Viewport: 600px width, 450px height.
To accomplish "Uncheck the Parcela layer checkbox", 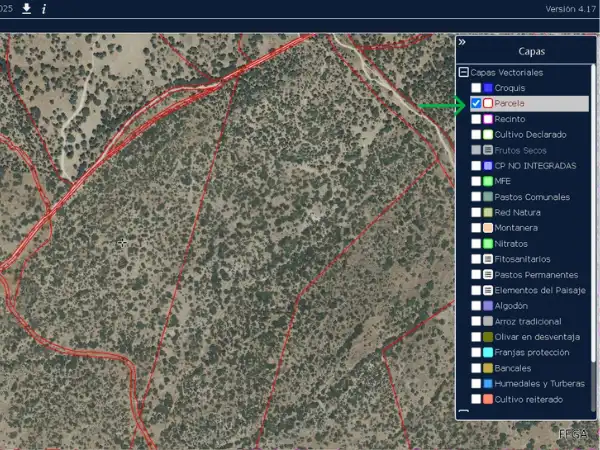I will pos(476,103).
